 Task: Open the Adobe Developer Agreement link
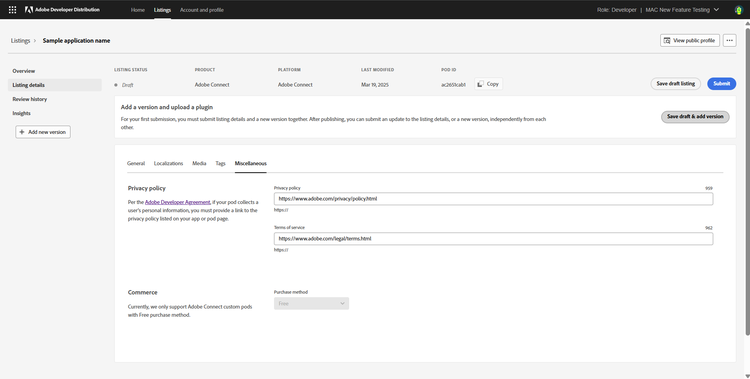pyautogui.click(x=177, y=202)
